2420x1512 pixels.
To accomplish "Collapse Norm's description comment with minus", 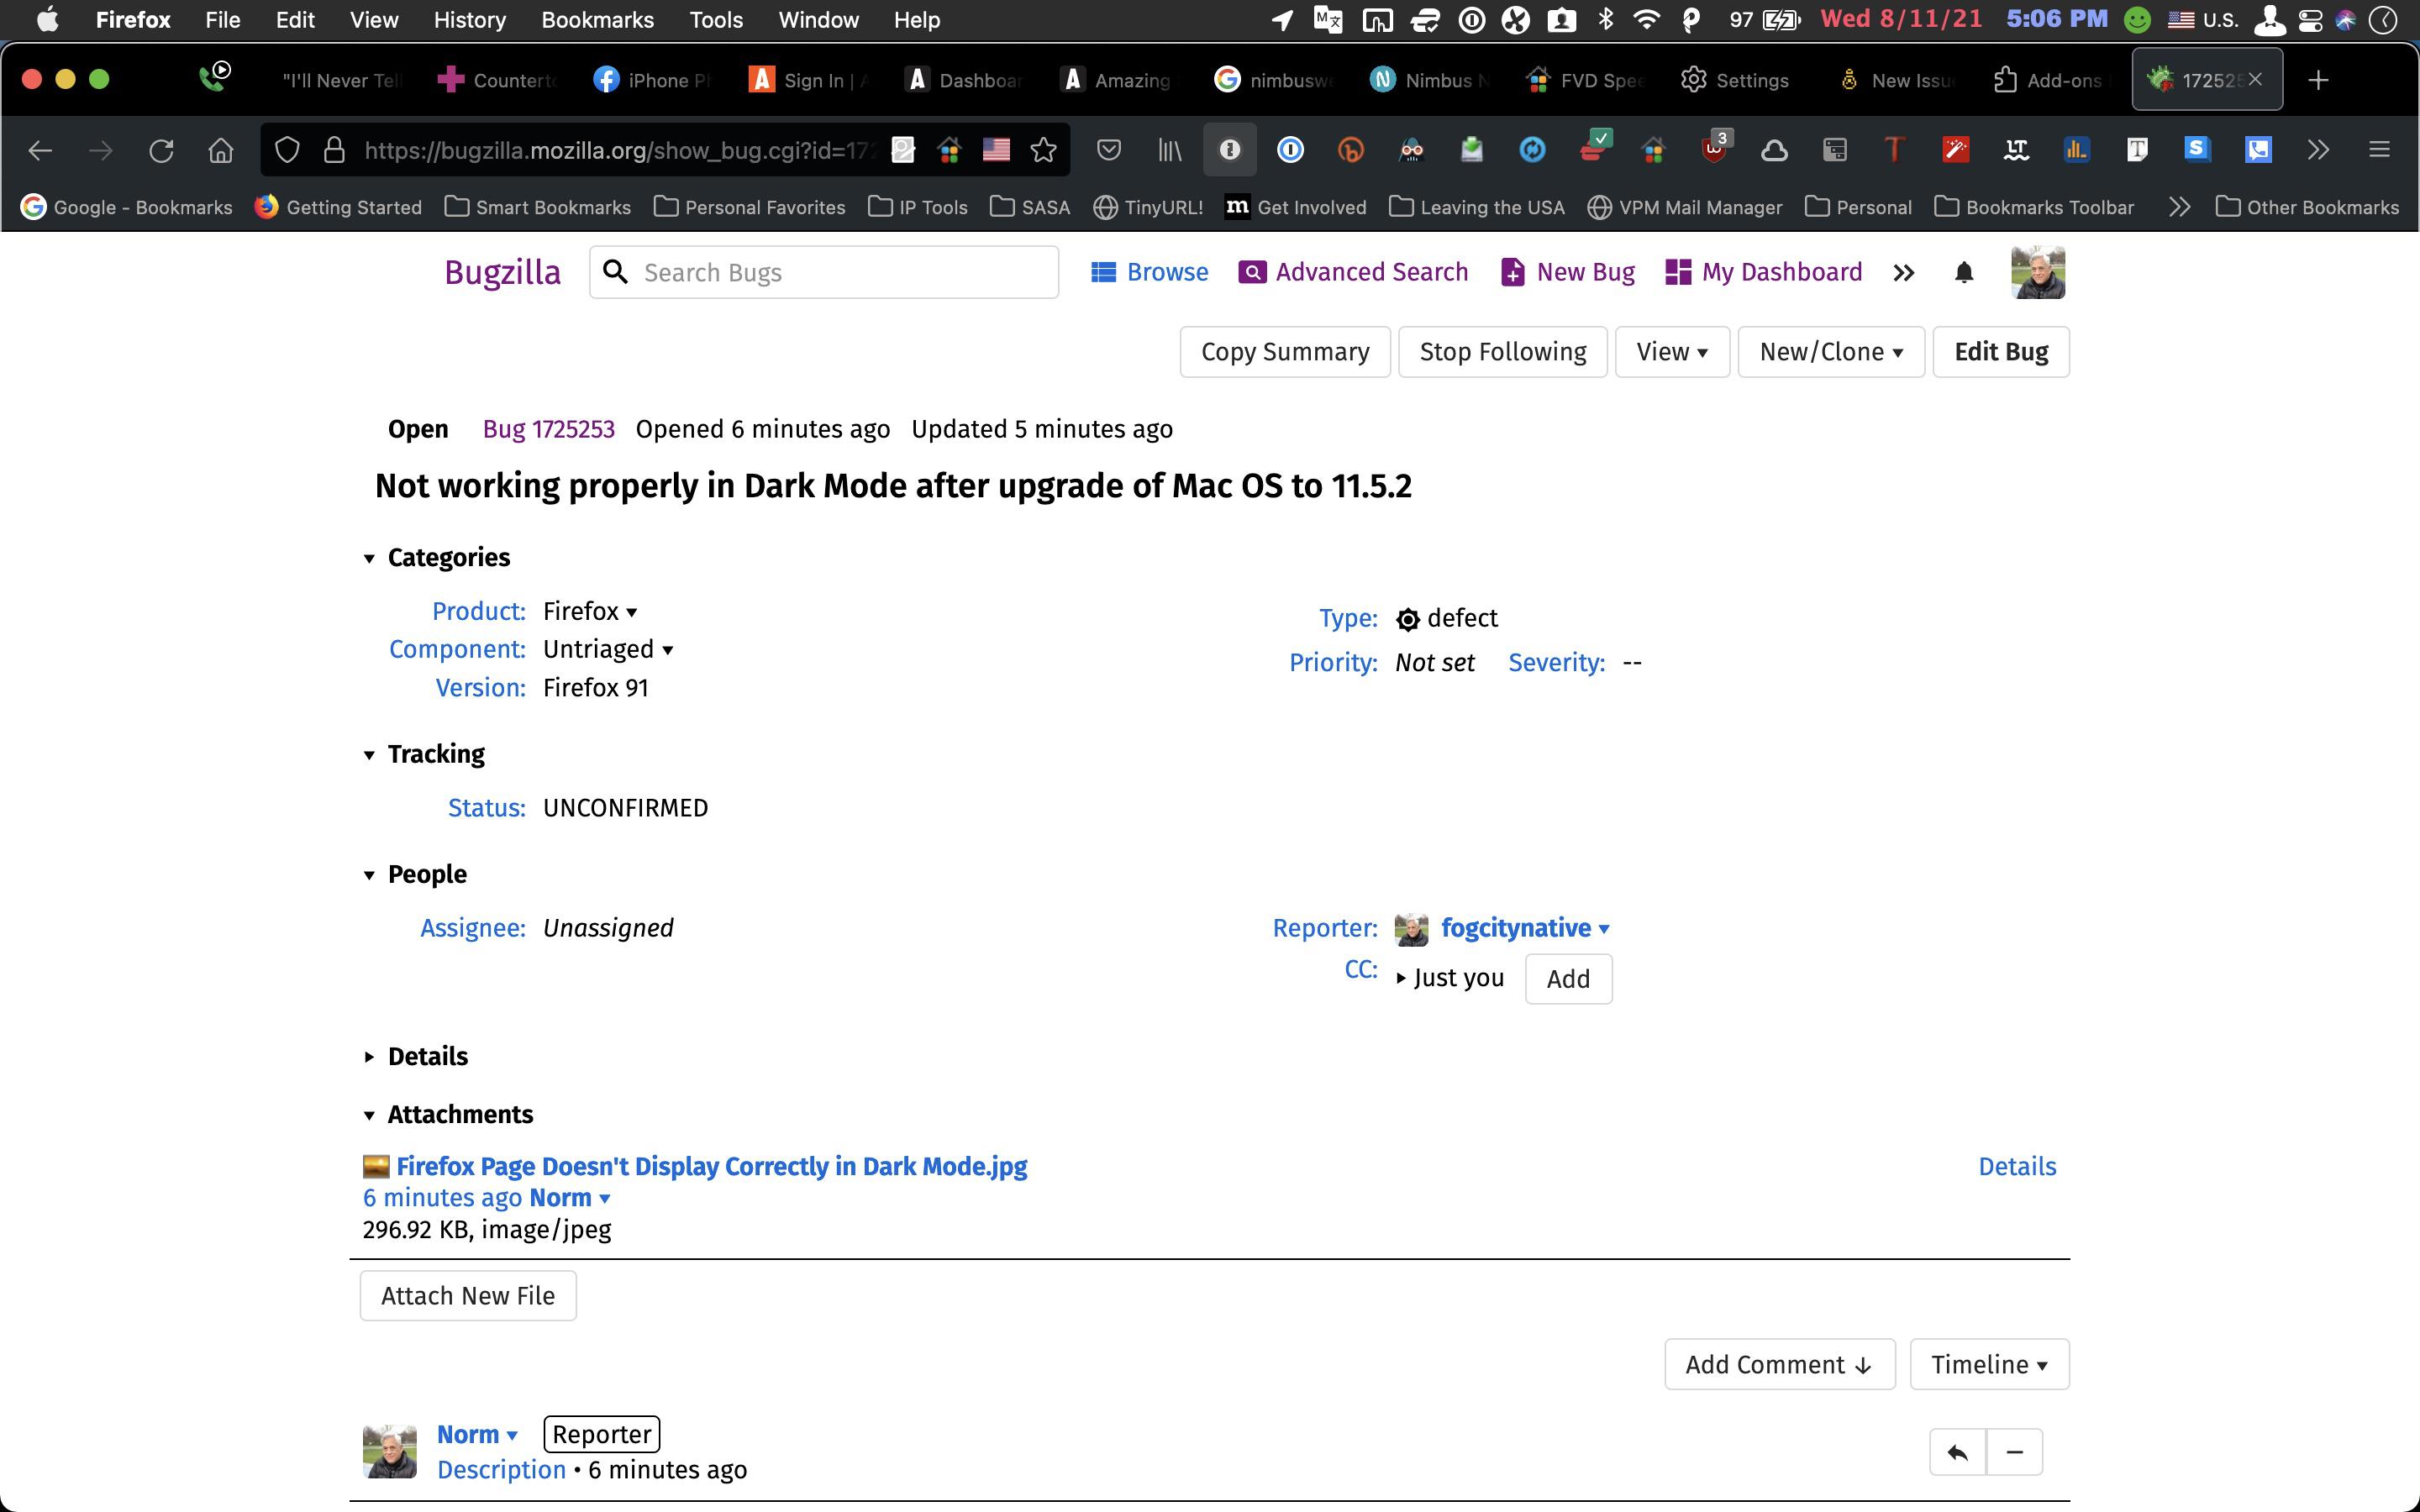I will [x=2014, y=1452].
